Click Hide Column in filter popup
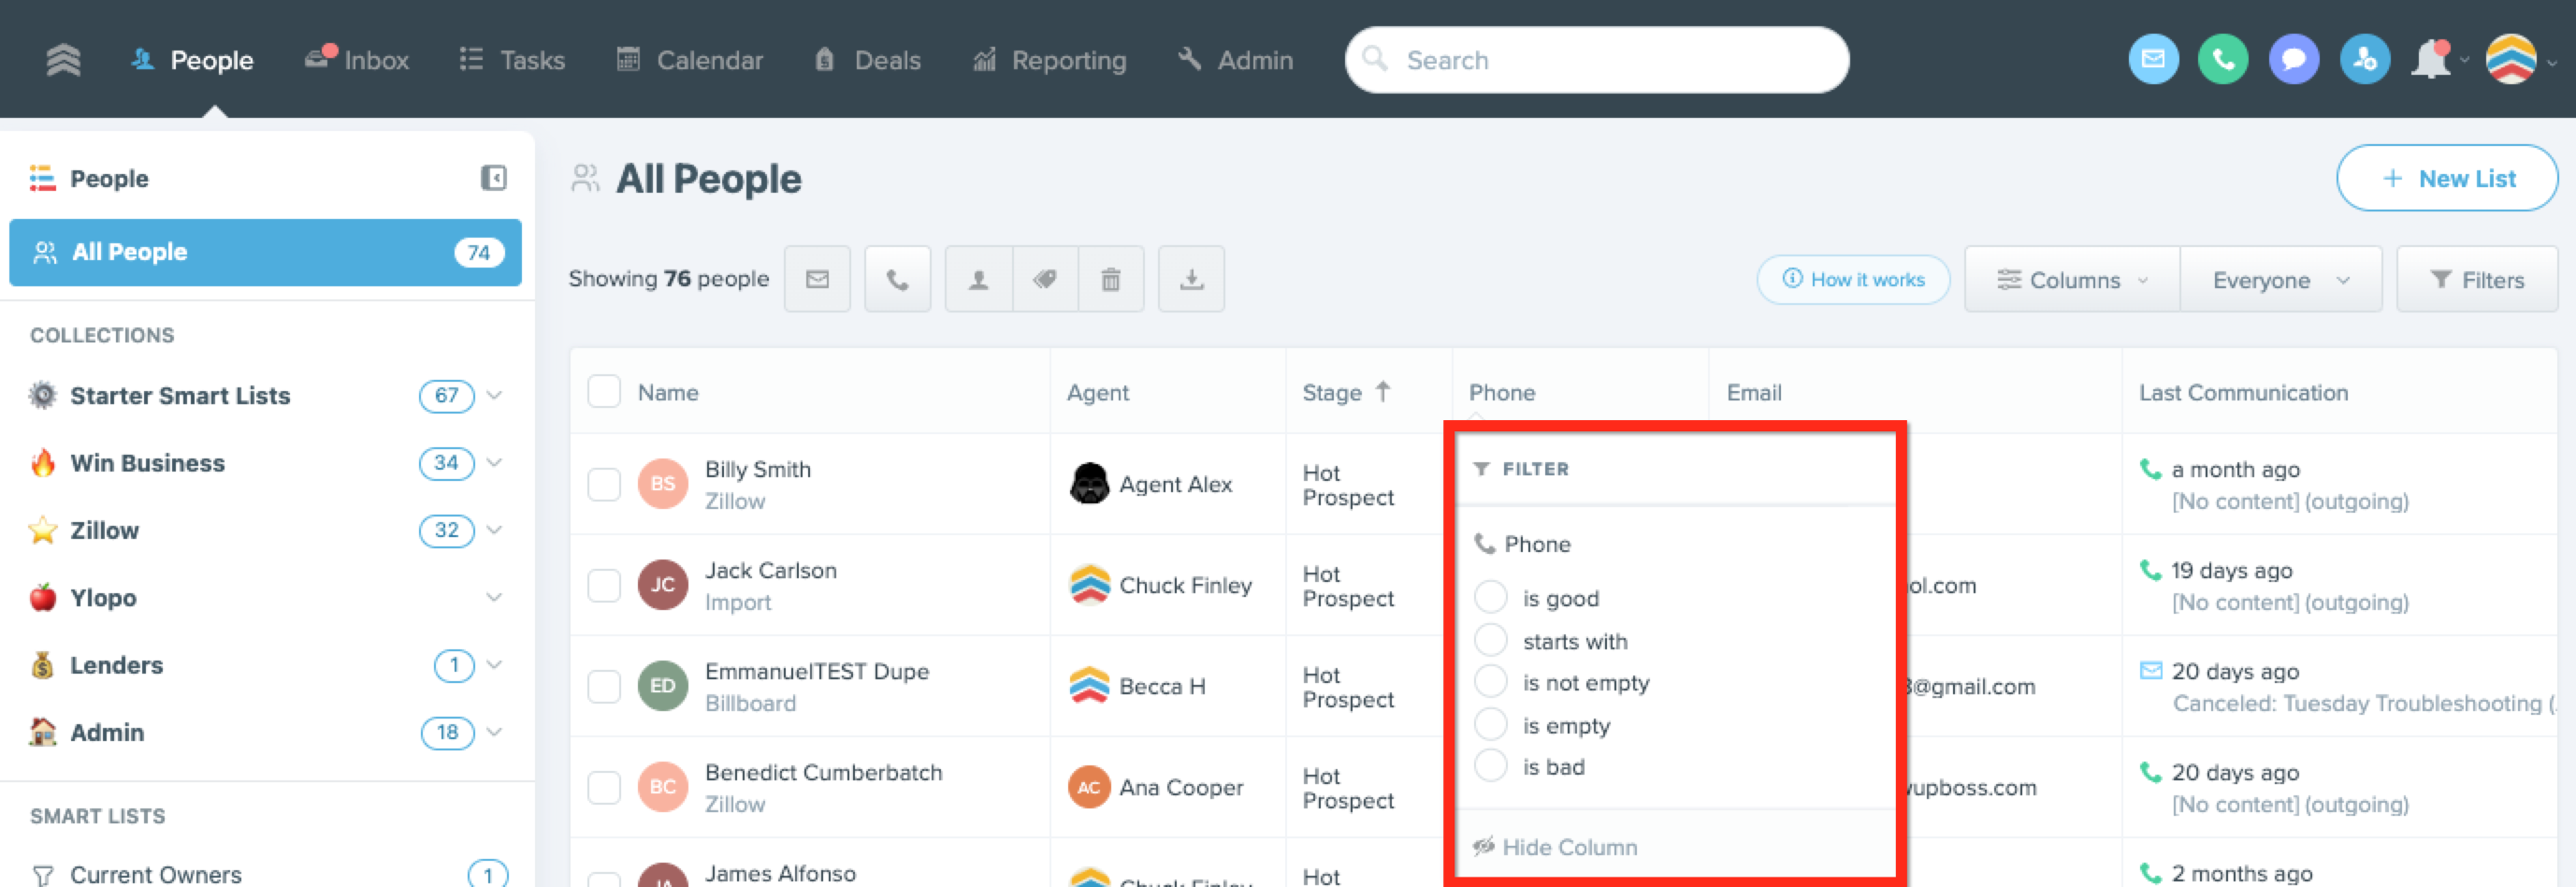This screenshot has width=2576, height=887. pyautogui.click(x=1555, y=847)
